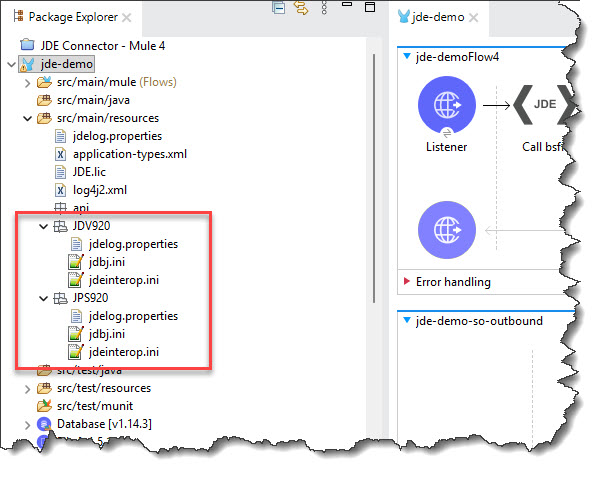Collapse the JDV920 folder
The width and height of the screenshot is (603, 477).
[43, 226]
